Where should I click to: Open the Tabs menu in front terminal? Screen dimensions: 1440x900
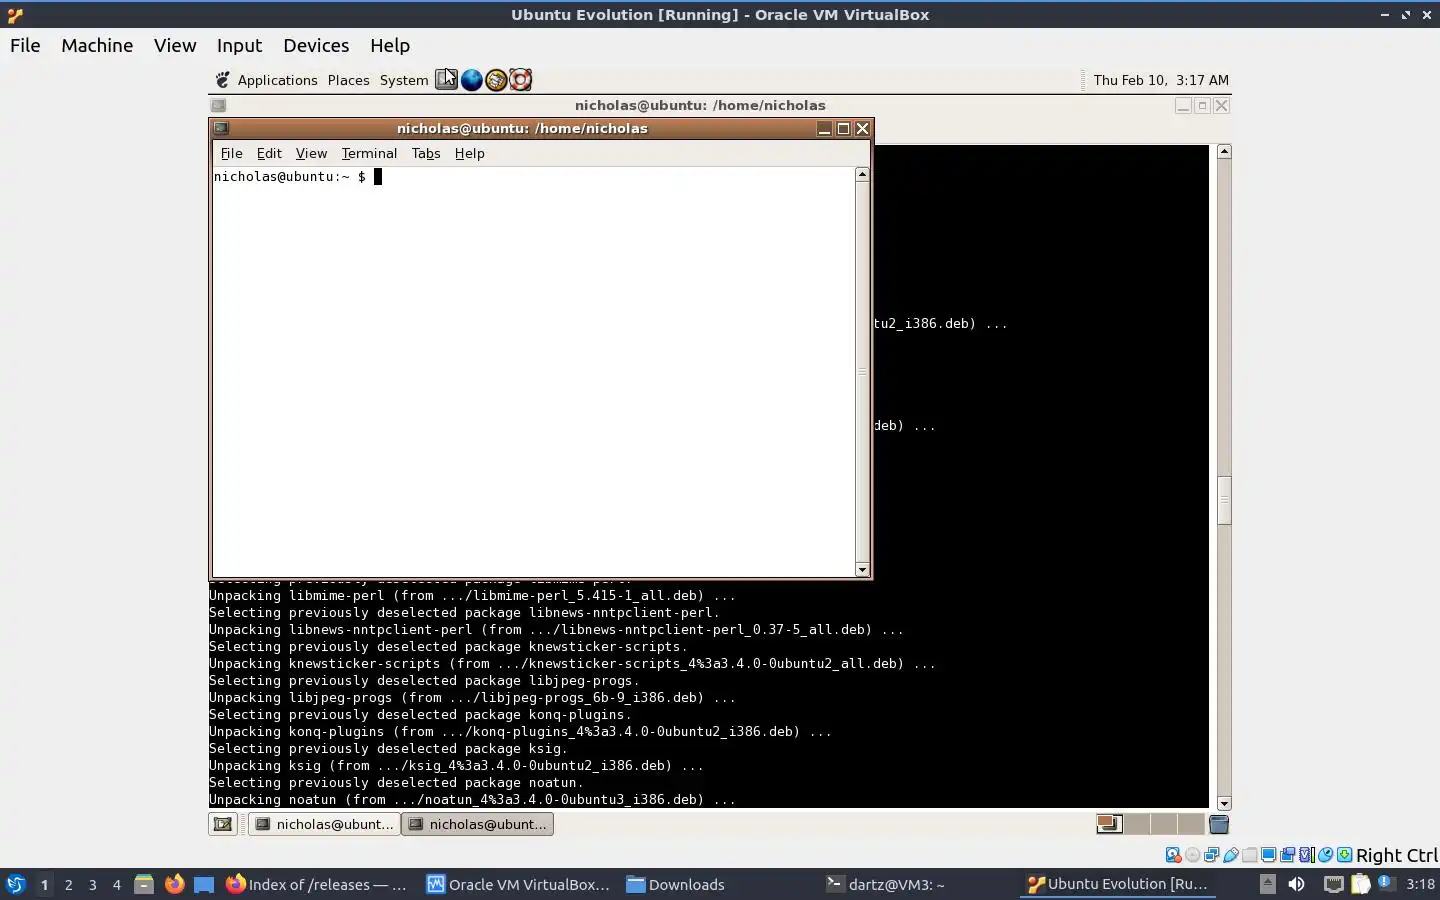pyautogui.click(x=426, y=153)
